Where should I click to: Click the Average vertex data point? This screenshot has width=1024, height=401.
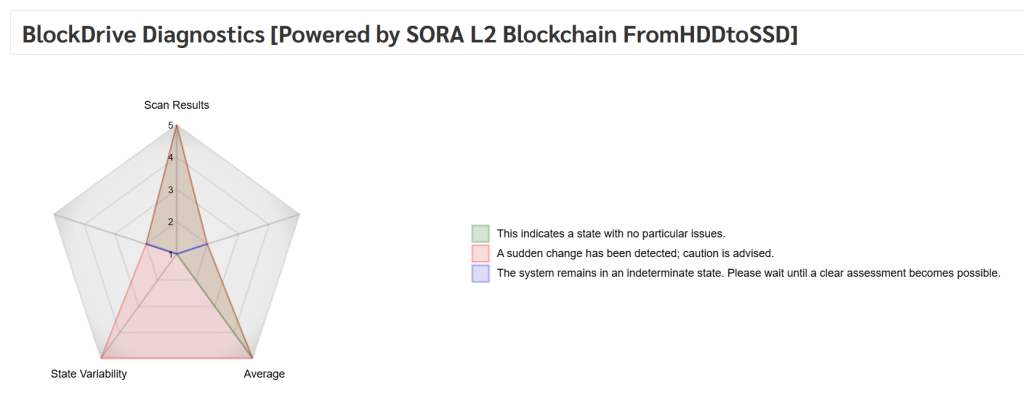click(x=253, y=358)
